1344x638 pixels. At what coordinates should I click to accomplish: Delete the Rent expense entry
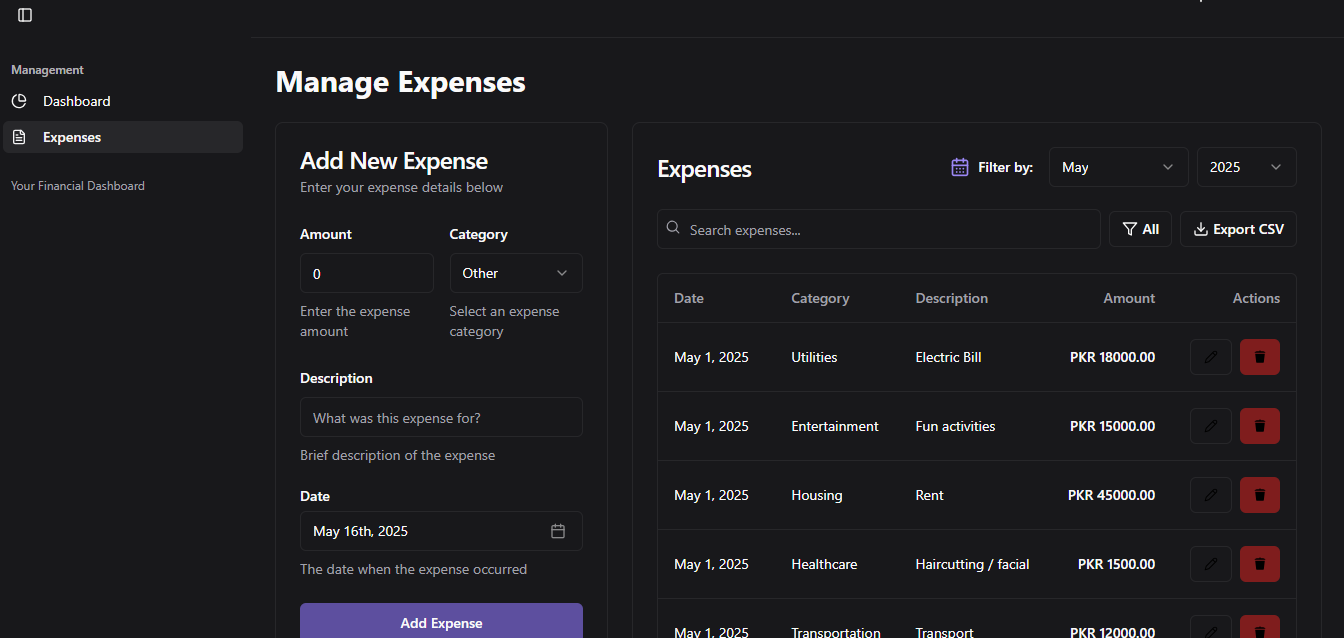1259,495
